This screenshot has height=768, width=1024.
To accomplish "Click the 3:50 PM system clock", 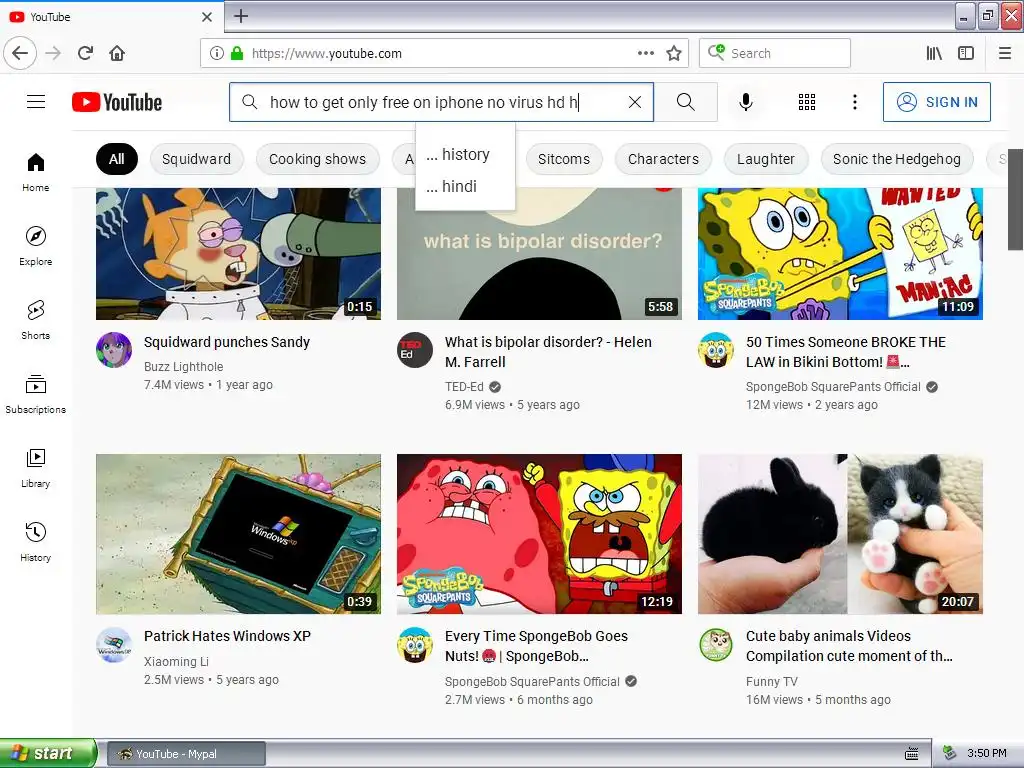I will pos(987,753).
